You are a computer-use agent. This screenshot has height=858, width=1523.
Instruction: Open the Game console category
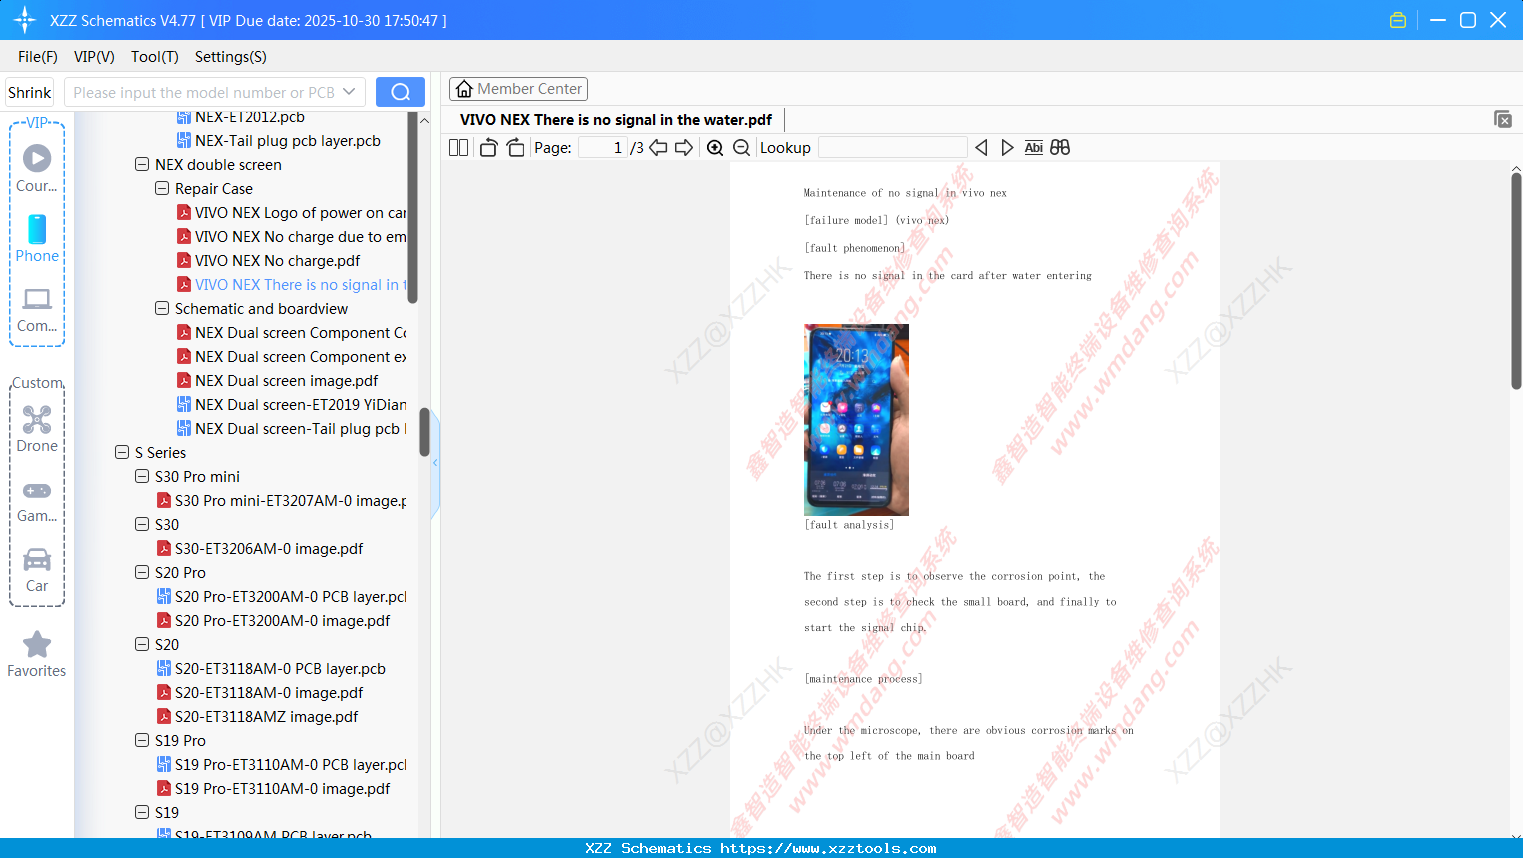tap(37, 500)
